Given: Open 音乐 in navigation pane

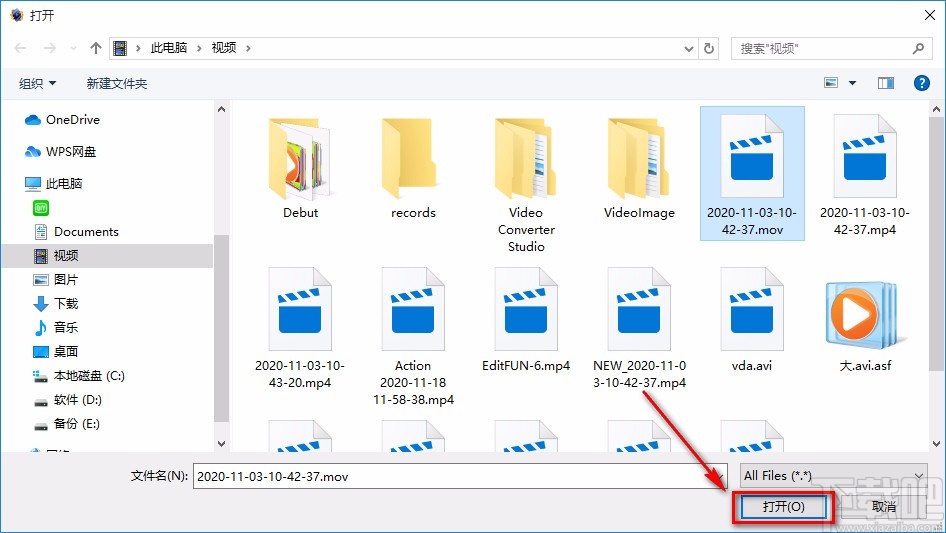Looking at the screenshot, I should [x=56, y=328].
